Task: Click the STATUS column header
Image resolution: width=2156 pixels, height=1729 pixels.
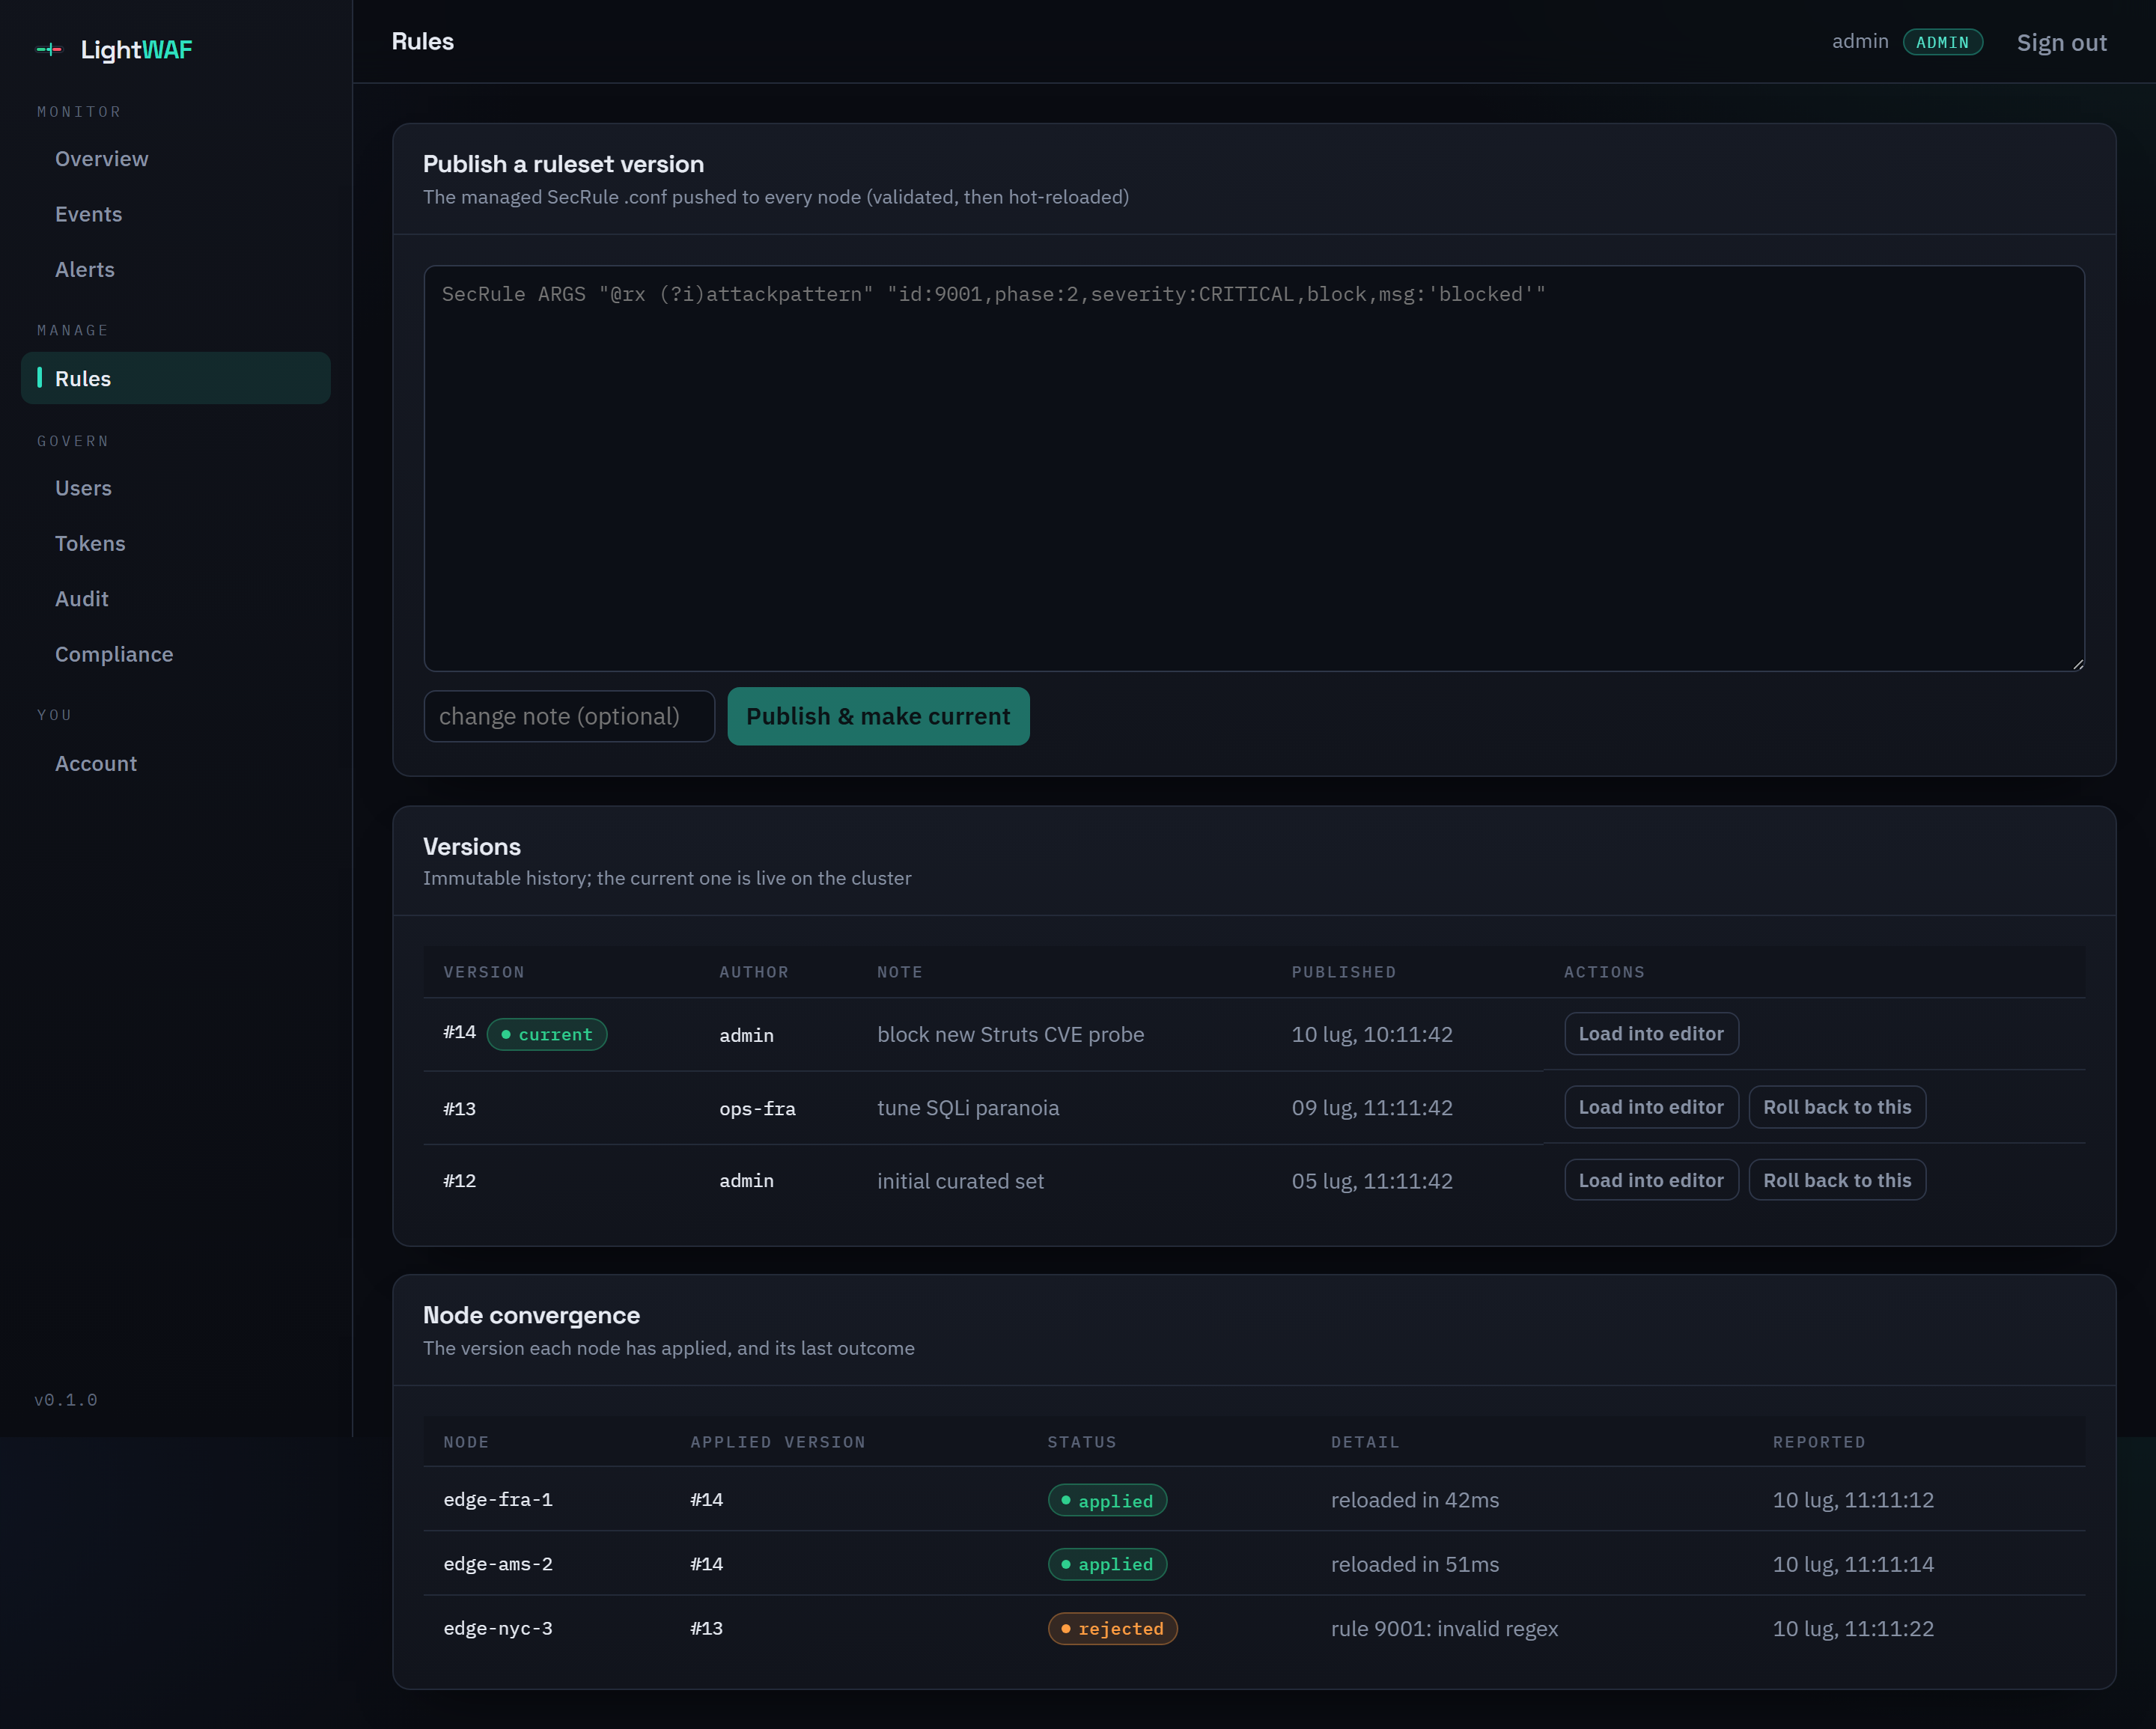Action: (1081, 1442)
